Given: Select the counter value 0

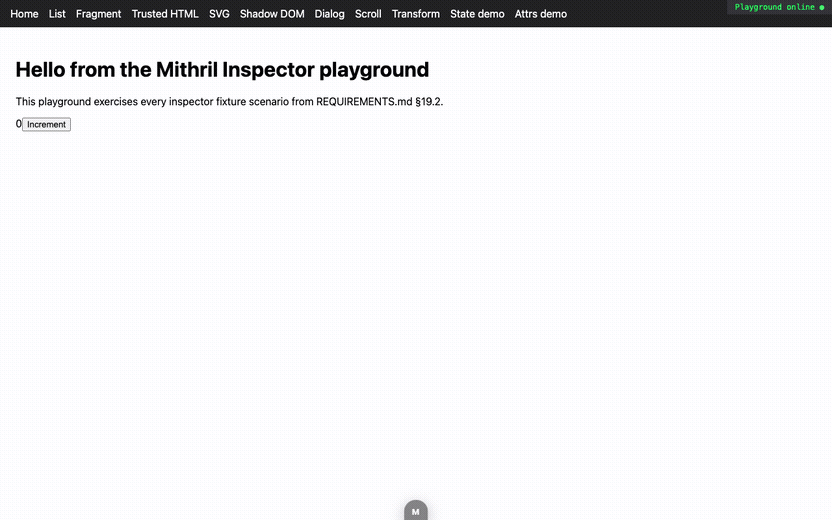Looking at the screenshot, I should tap(19, 124).
